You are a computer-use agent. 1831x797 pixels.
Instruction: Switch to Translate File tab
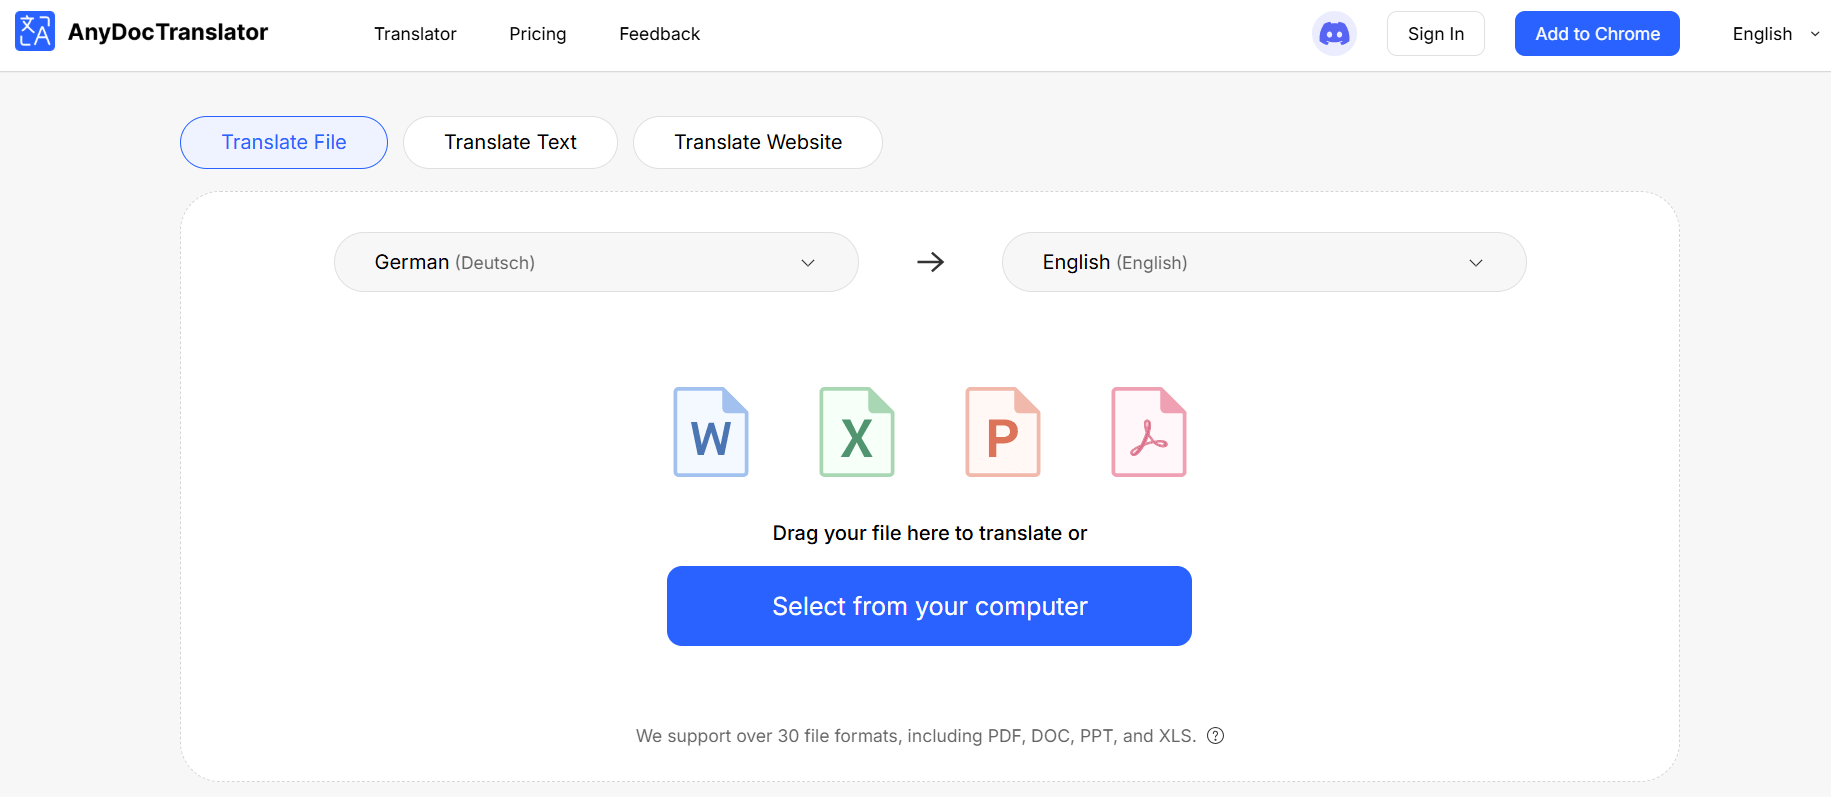284,142
